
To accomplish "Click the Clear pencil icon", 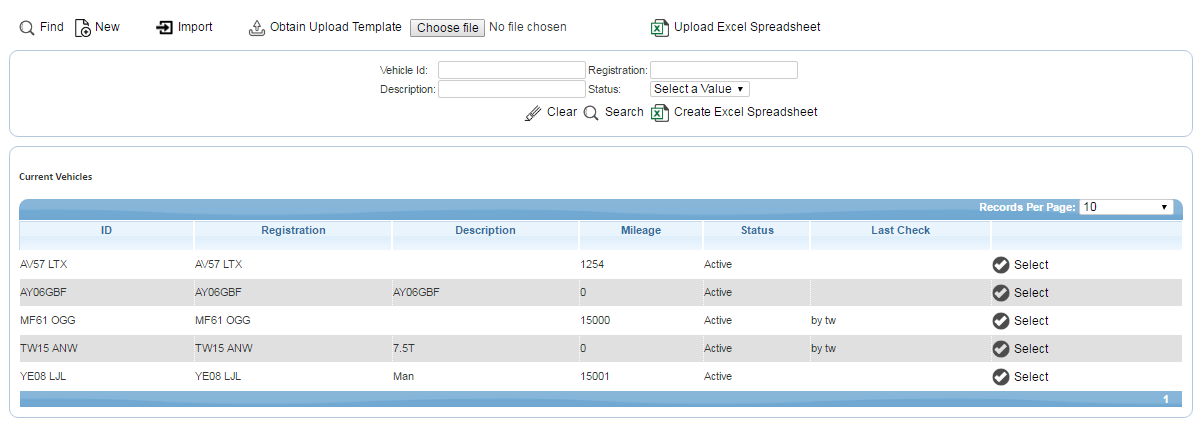I will pyautogui.click(x=533, y=113).
